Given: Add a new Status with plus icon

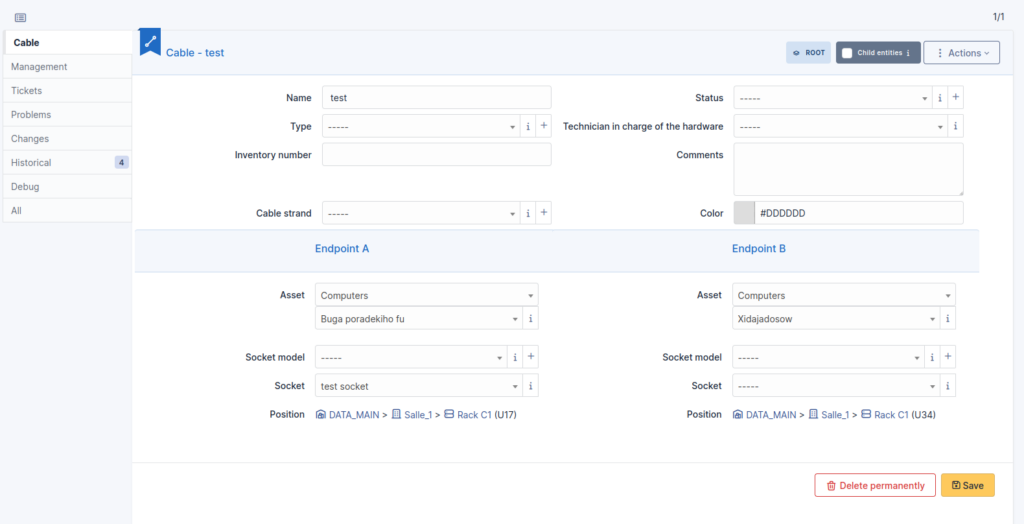Looking at the screenshot, I should [955, 97].
